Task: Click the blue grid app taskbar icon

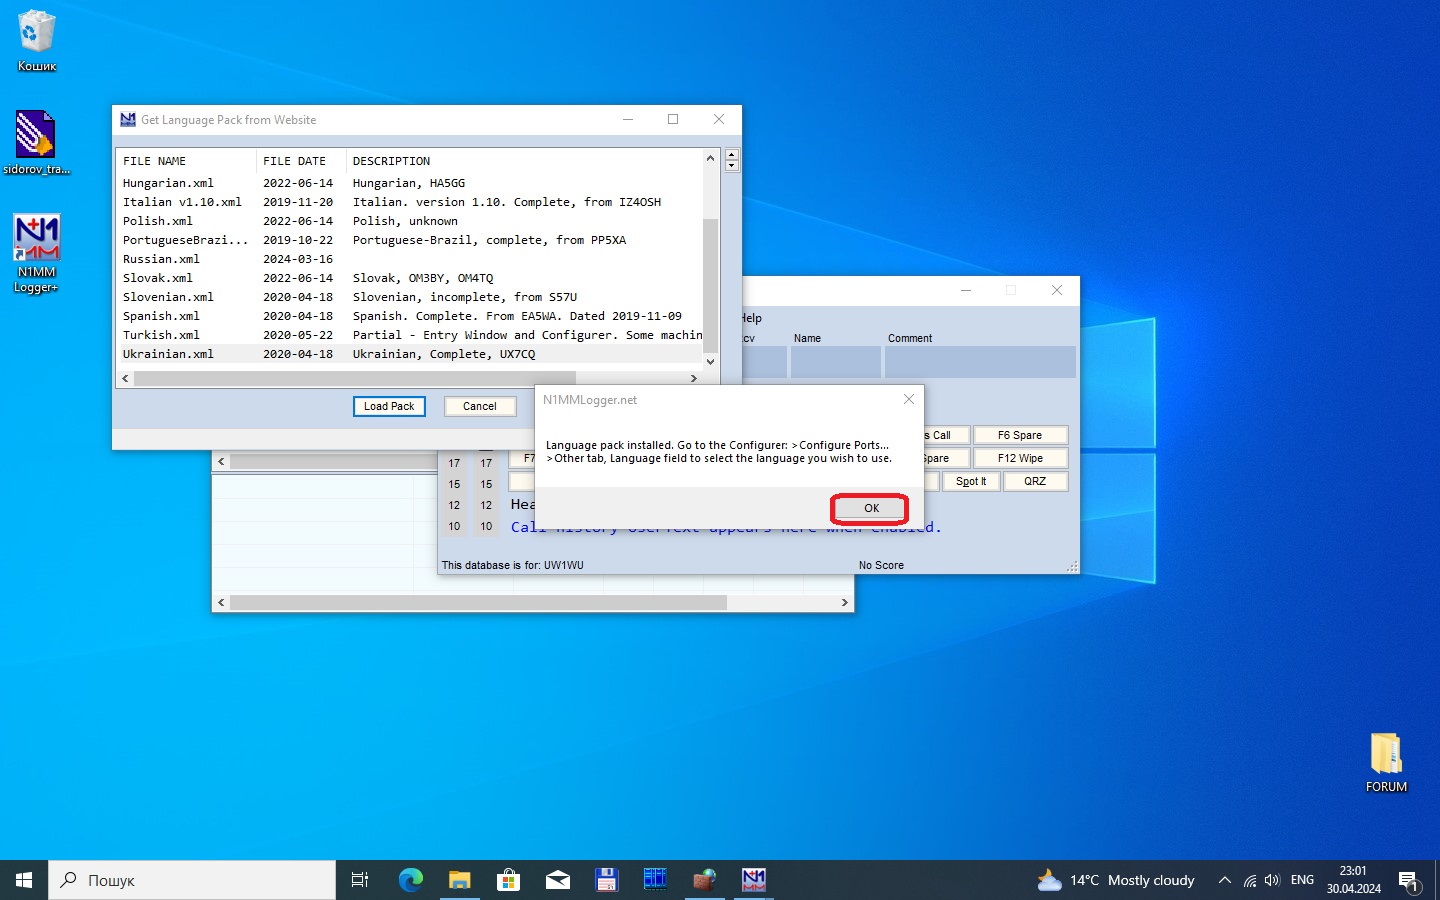Action: (655, 880)
